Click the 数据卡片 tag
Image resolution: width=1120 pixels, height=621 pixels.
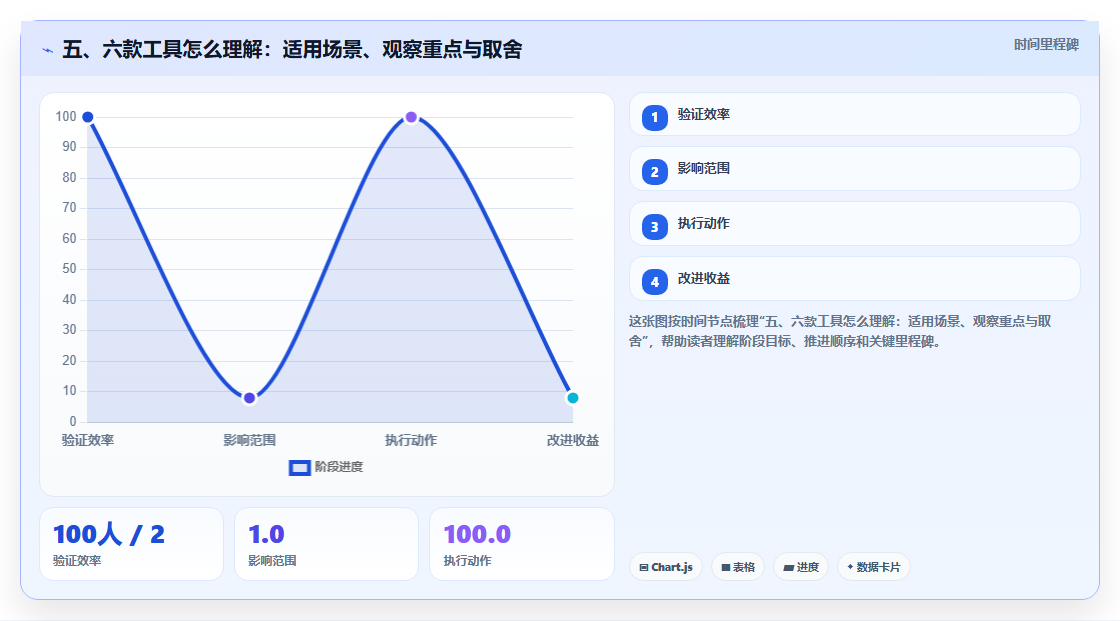point(874,567)
